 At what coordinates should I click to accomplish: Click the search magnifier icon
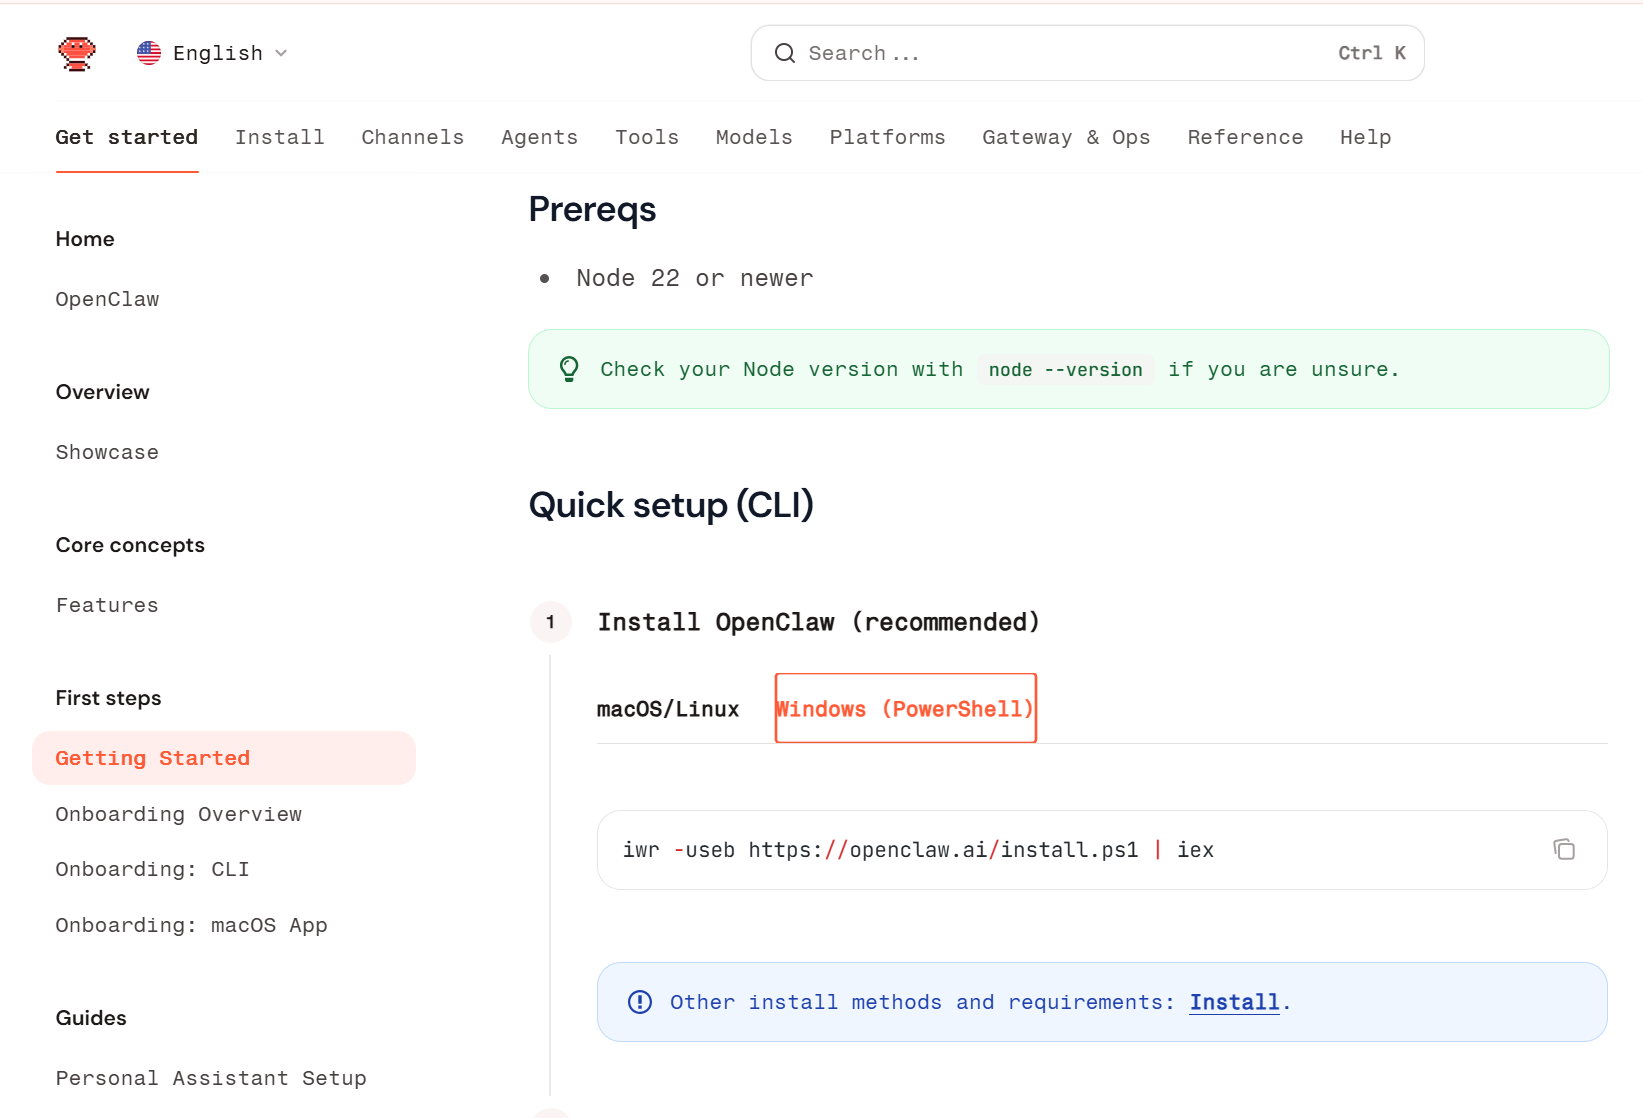785,53
